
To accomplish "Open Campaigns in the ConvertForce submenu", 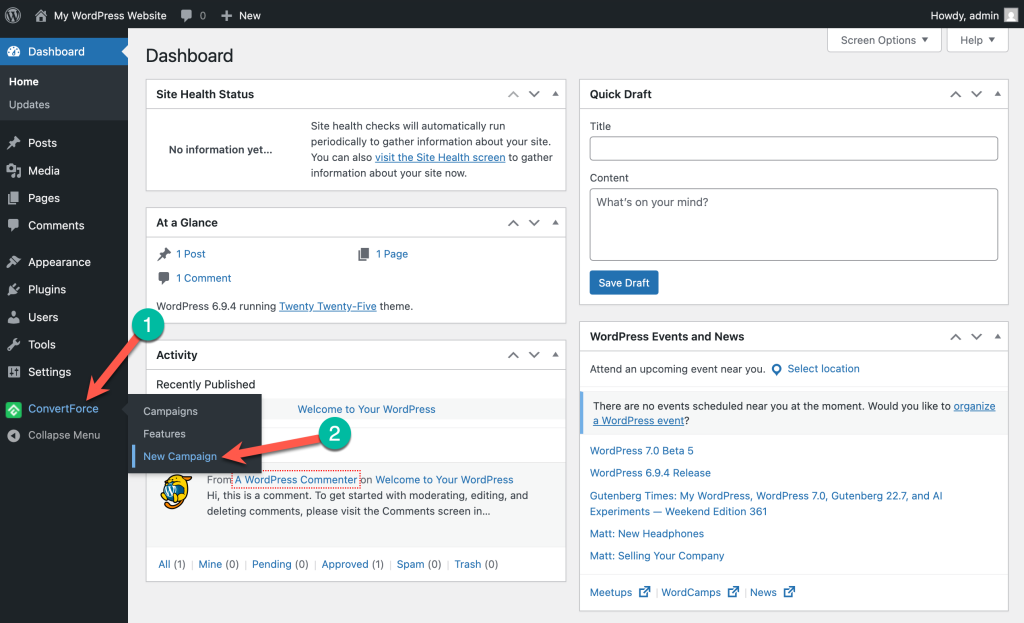I will (x=170, y=411).
